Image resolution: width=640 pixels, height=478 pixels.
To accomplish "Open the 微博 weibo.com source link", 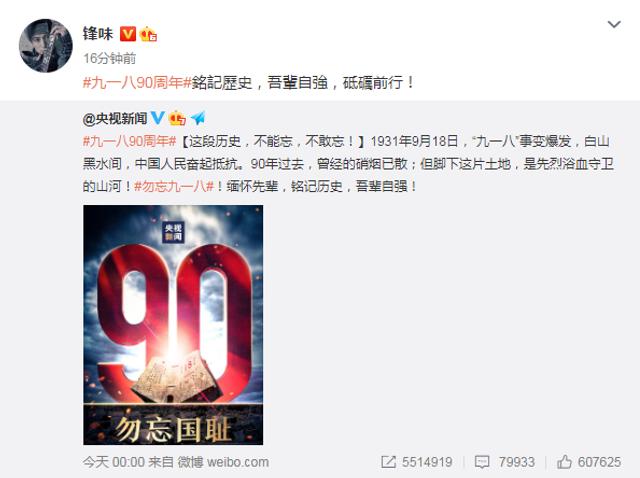I will (223, 462).
